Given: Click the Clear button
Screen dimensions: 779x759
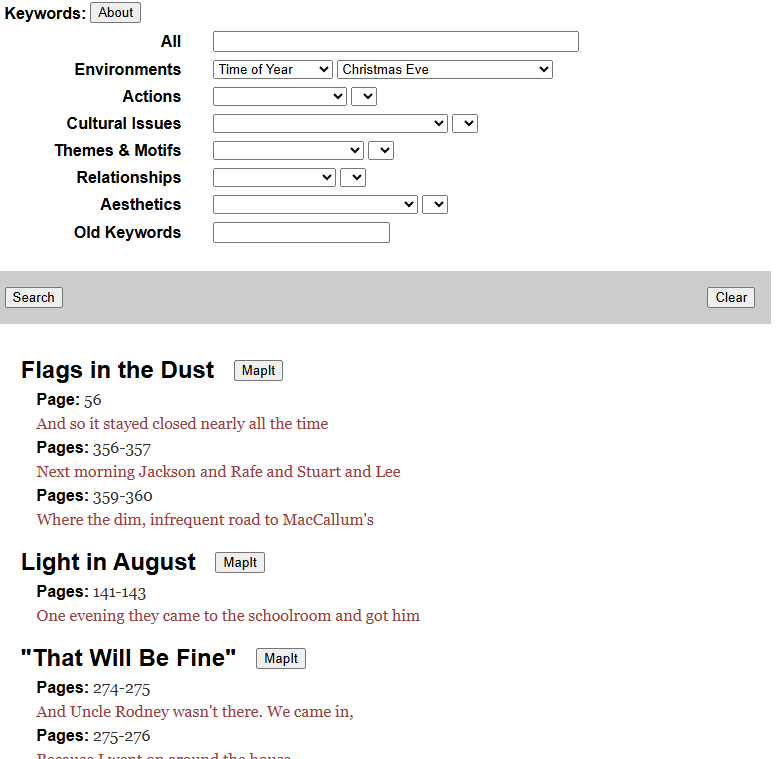Looking at the screenshot, I should [731, 298].
